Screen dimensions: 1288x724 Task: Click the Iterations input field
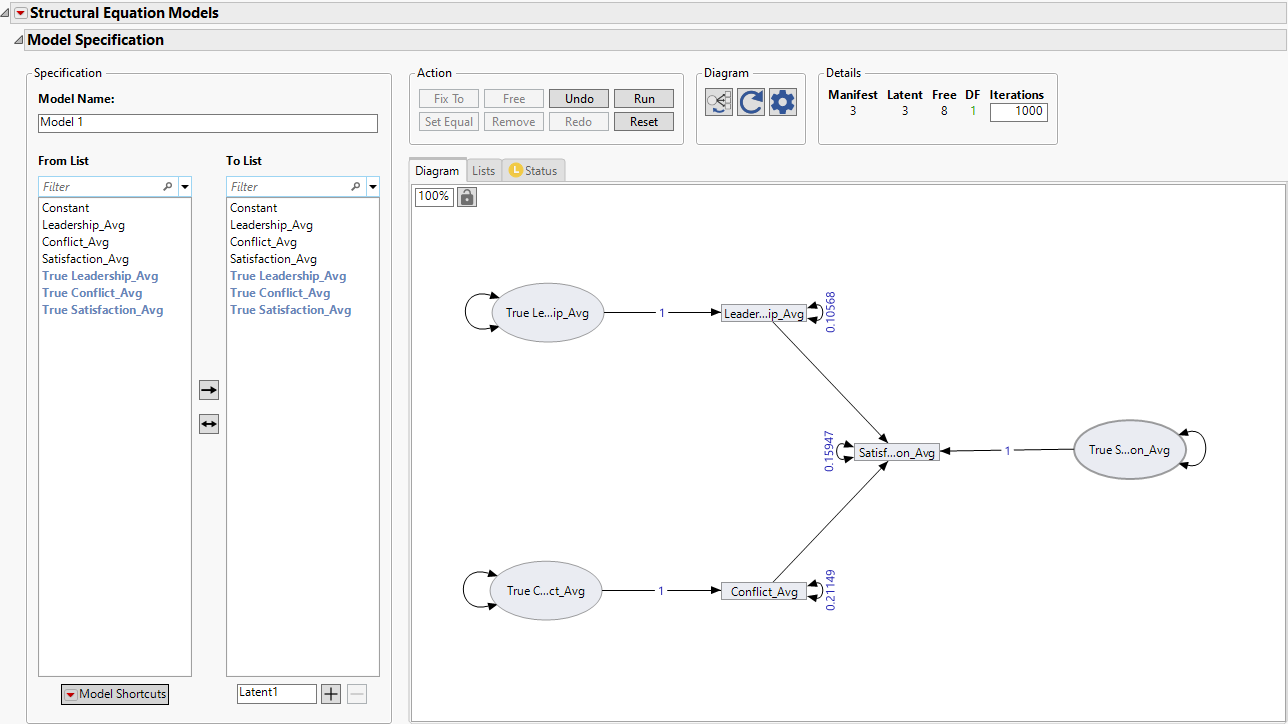point(1018,112)
